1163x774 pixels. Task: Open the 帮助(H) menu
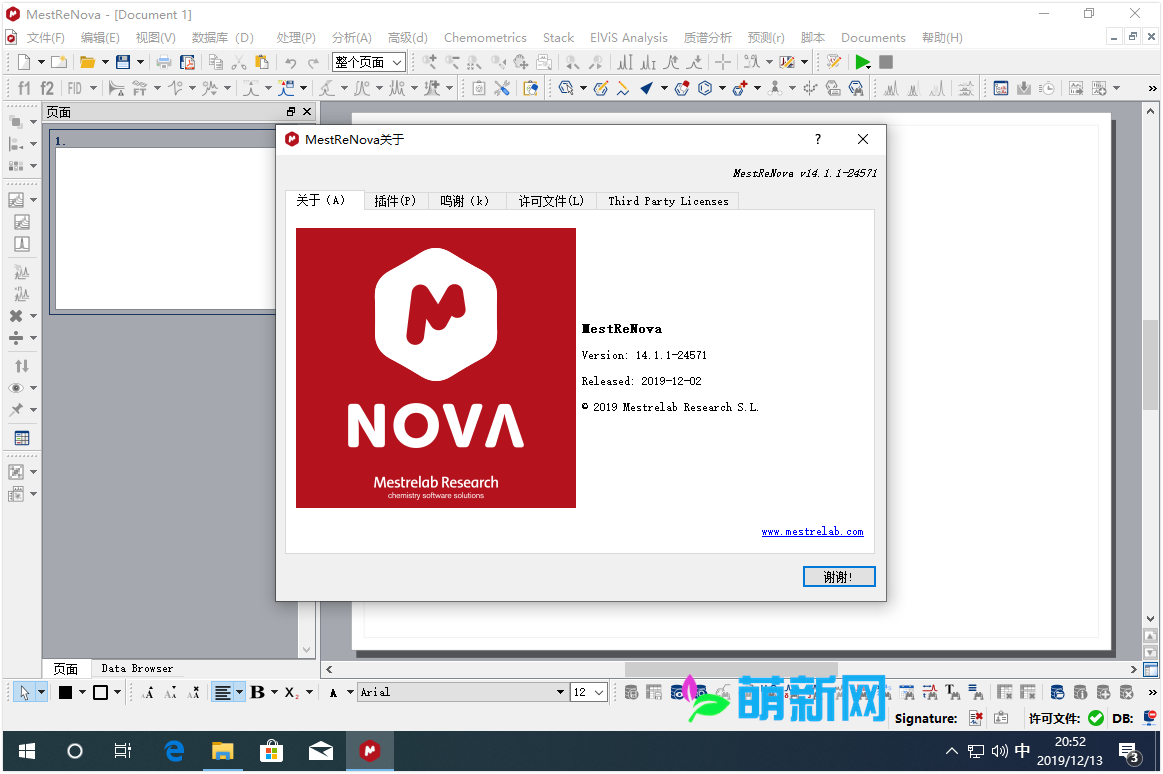942,38
